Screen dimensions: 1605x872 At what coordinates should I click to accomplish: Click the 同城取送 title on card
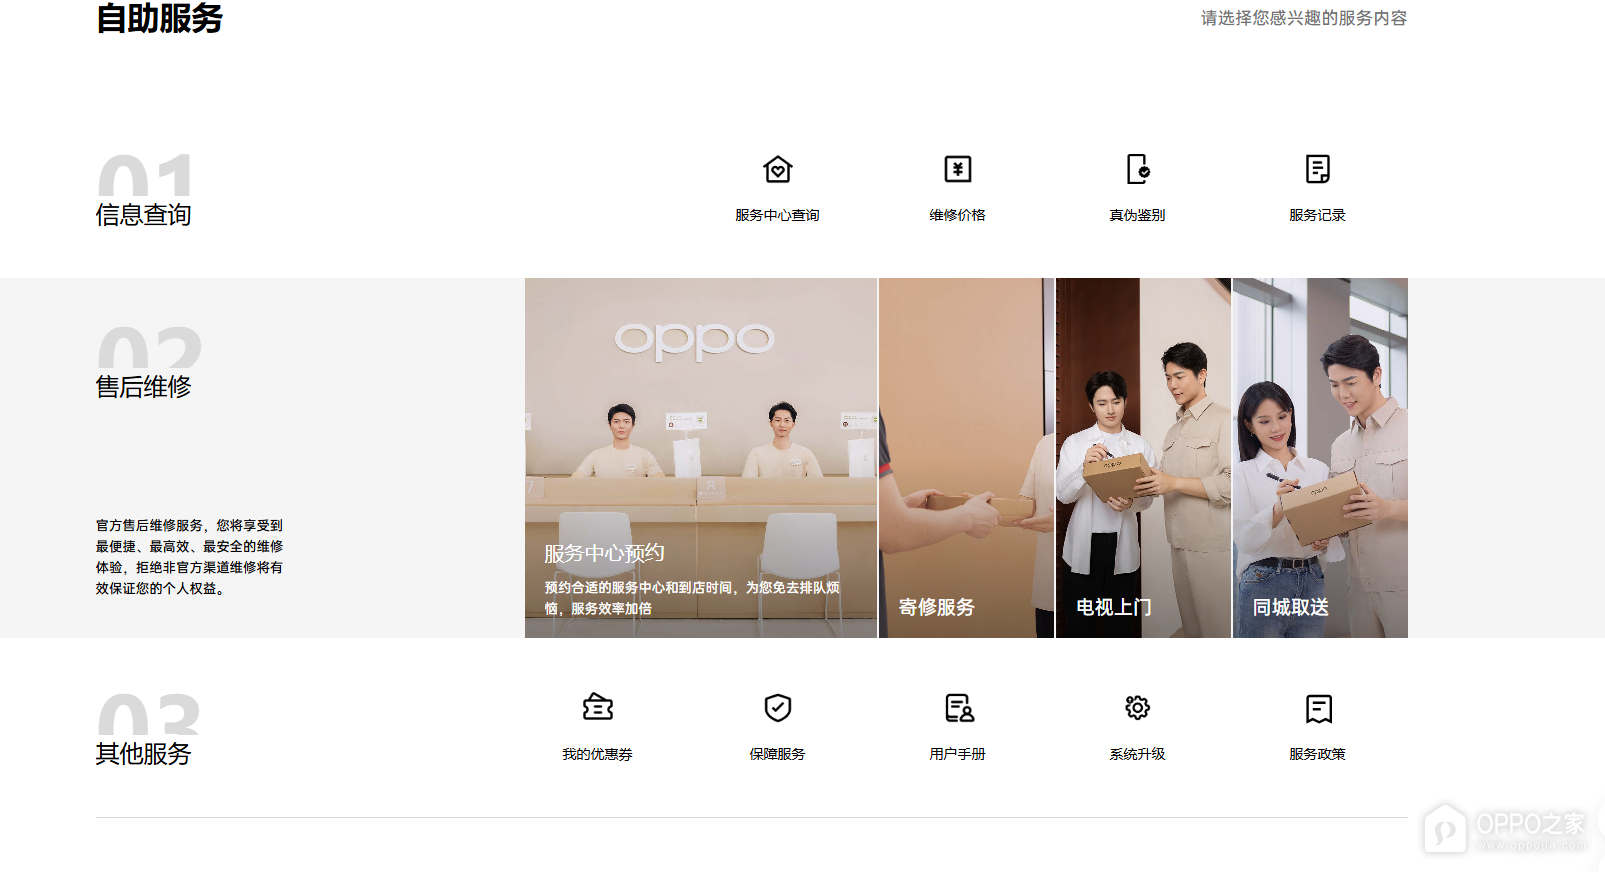coord(1291,607)
